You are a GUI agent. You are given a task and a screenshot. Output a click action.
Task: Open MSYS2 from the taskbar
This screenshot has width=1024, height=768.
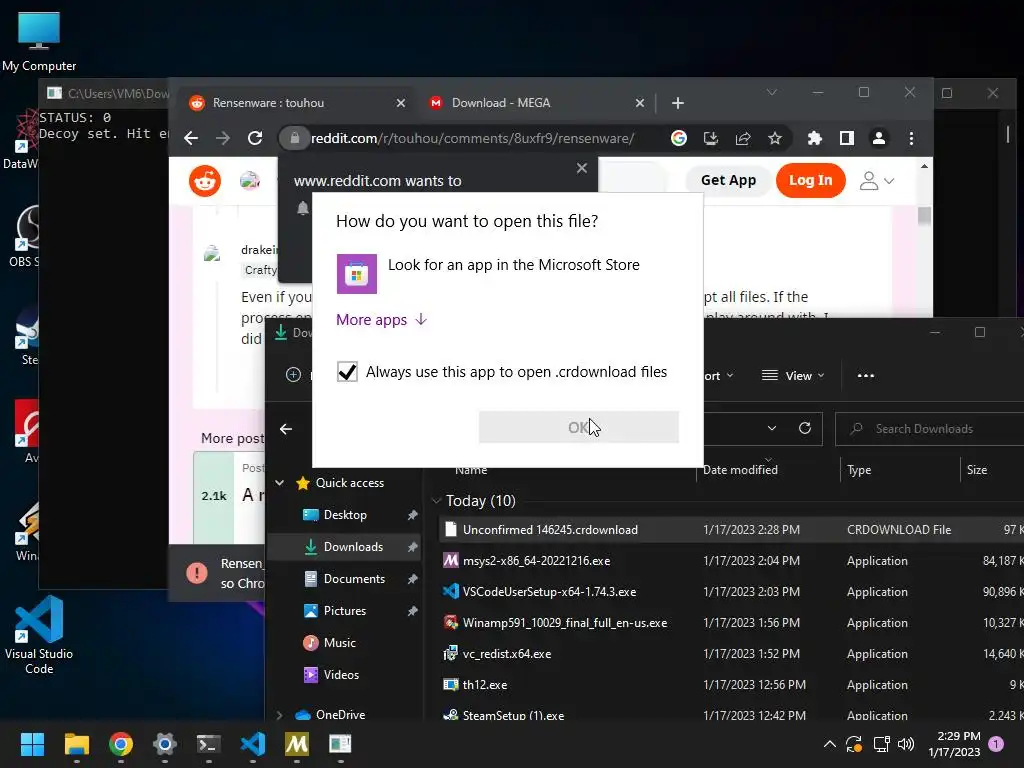point(296,744)
